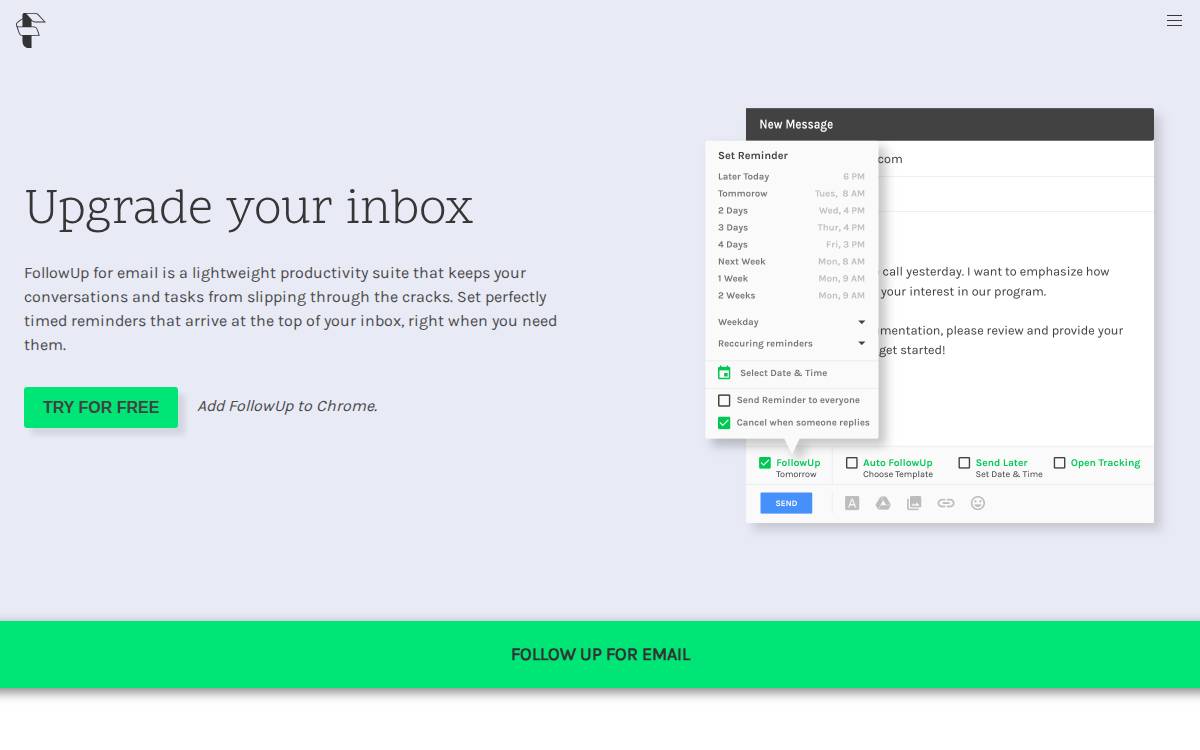Enable the Send Later checkbox

pyautogui.click(x=964, y=463)
